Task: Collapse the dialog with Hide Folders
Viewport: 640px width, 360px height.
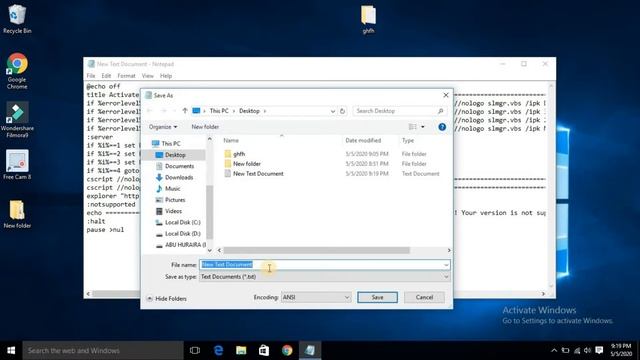Action: pyautogui.click(x=167, y=299)
